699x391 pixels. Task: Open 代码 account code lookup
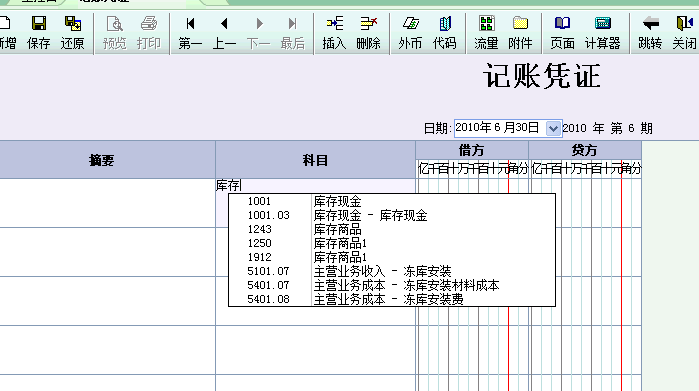pos(444,33)
